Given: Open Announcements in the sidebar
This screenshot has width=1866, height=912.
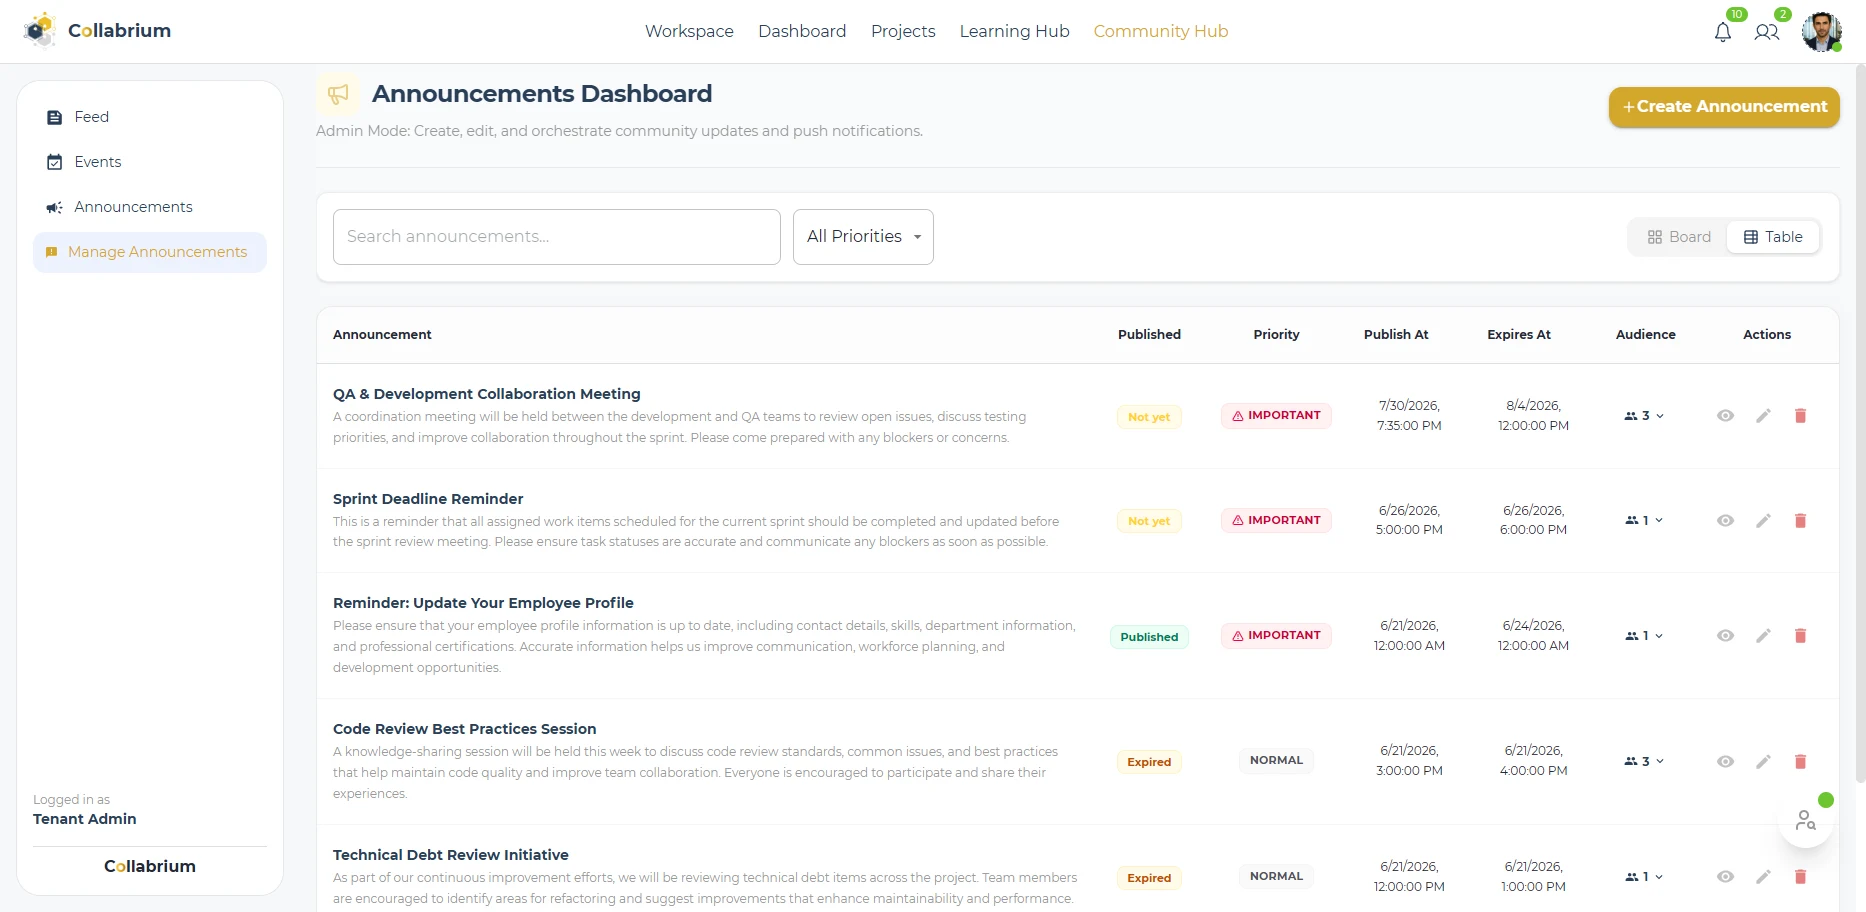Looking at the screenshot, I should 150,207.
